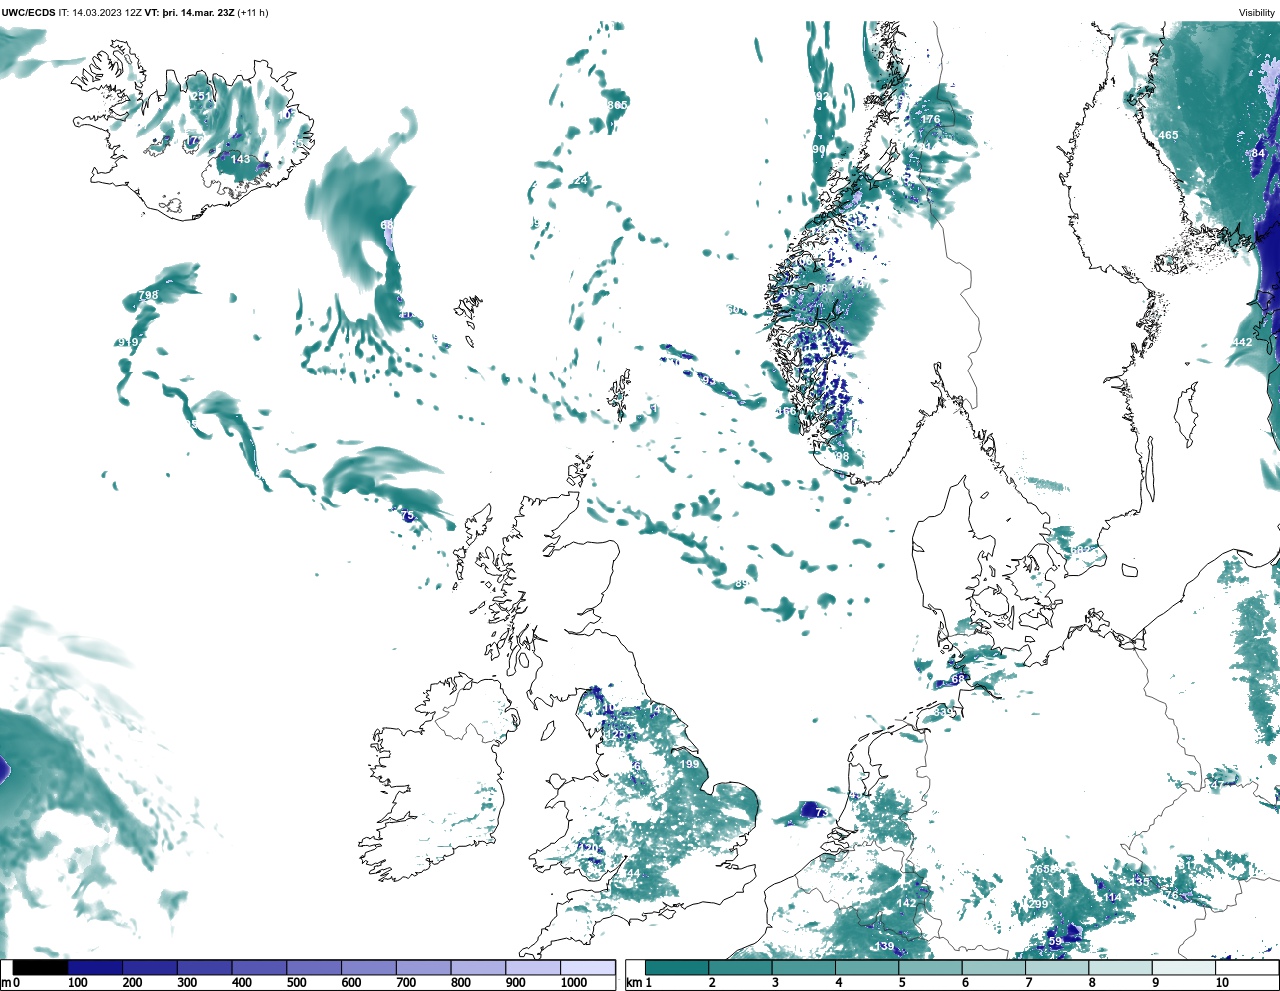Select the darkest teal 1–2 km swatch
The width and height of the screenshot is (1280, 991).
(x=677, y=967)
